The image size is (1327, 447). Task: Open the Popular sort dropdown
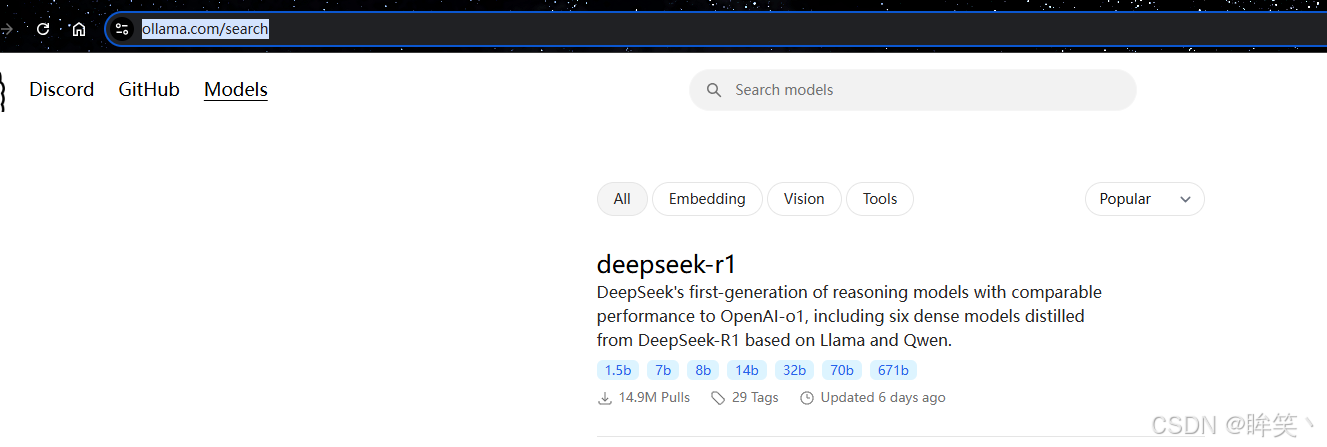pos(1145,199)
